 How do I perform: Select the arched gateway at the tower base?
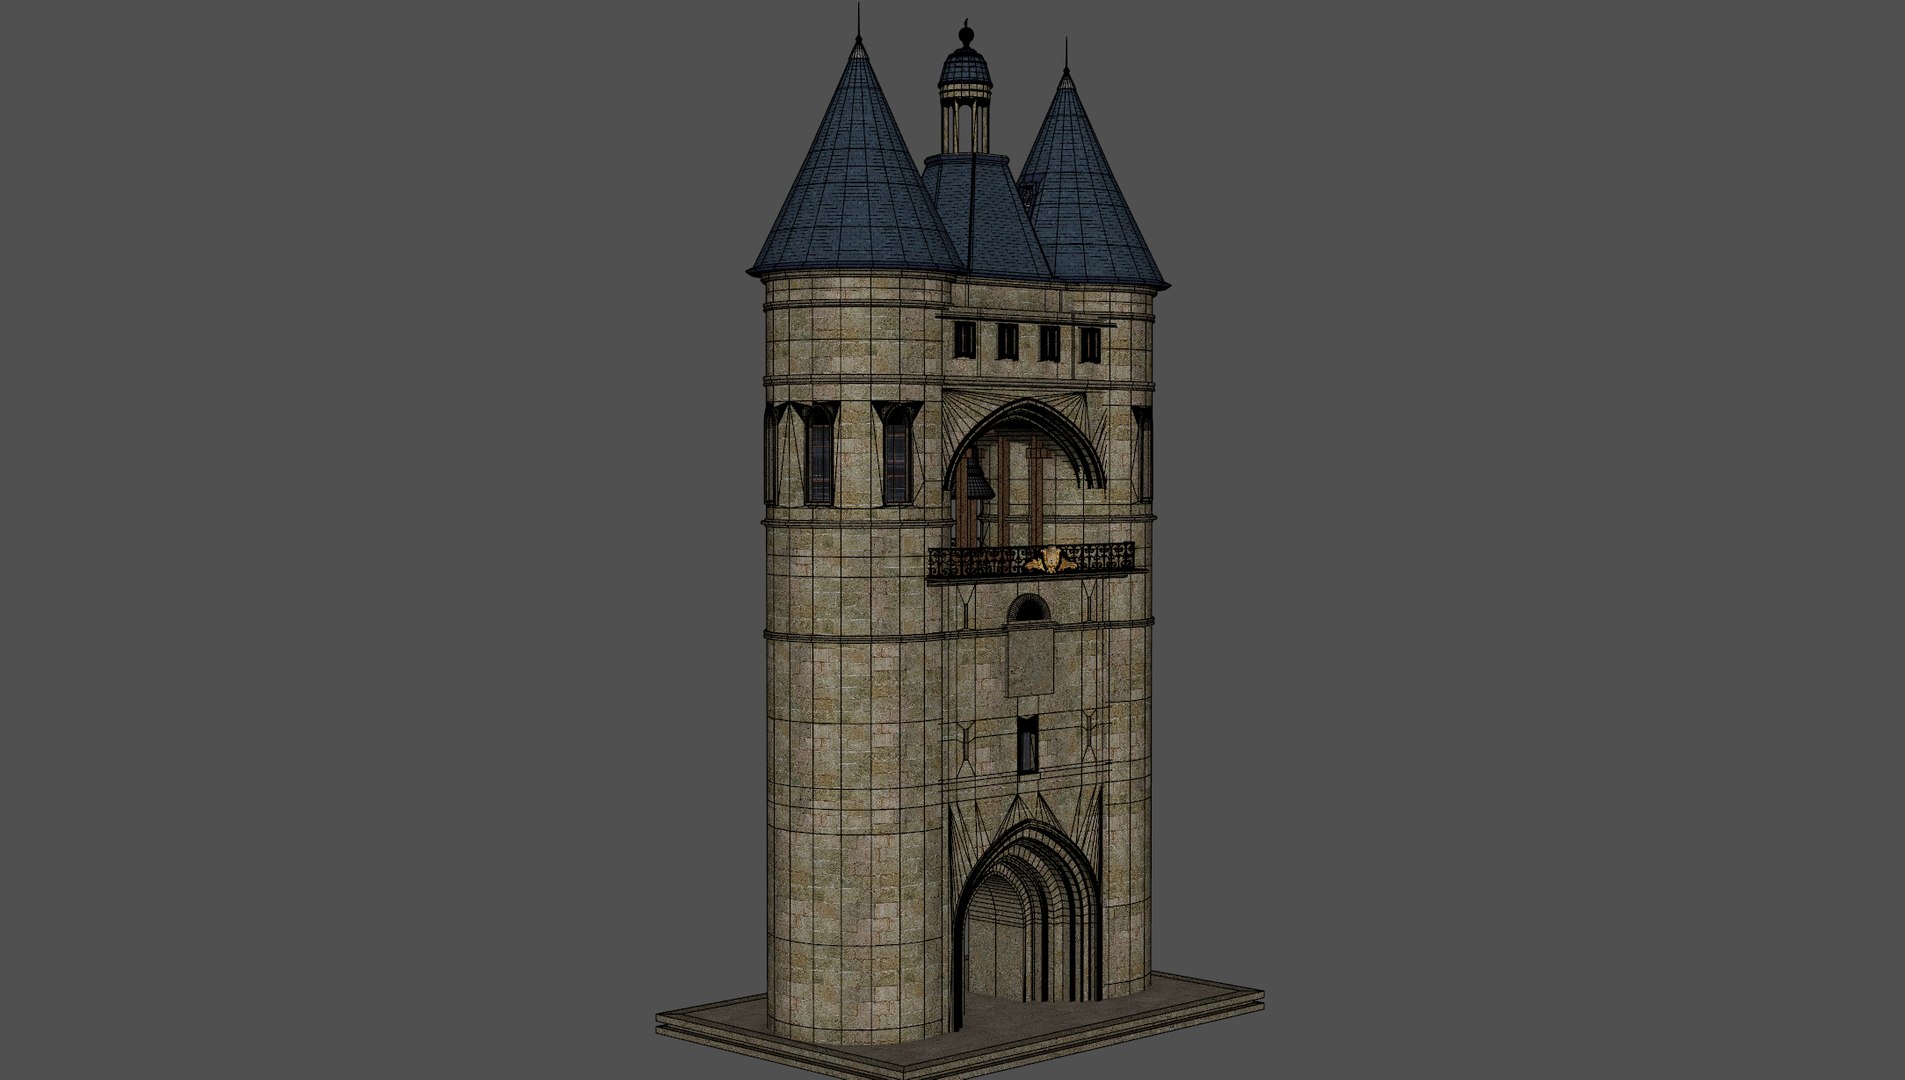pos(1027,912)
